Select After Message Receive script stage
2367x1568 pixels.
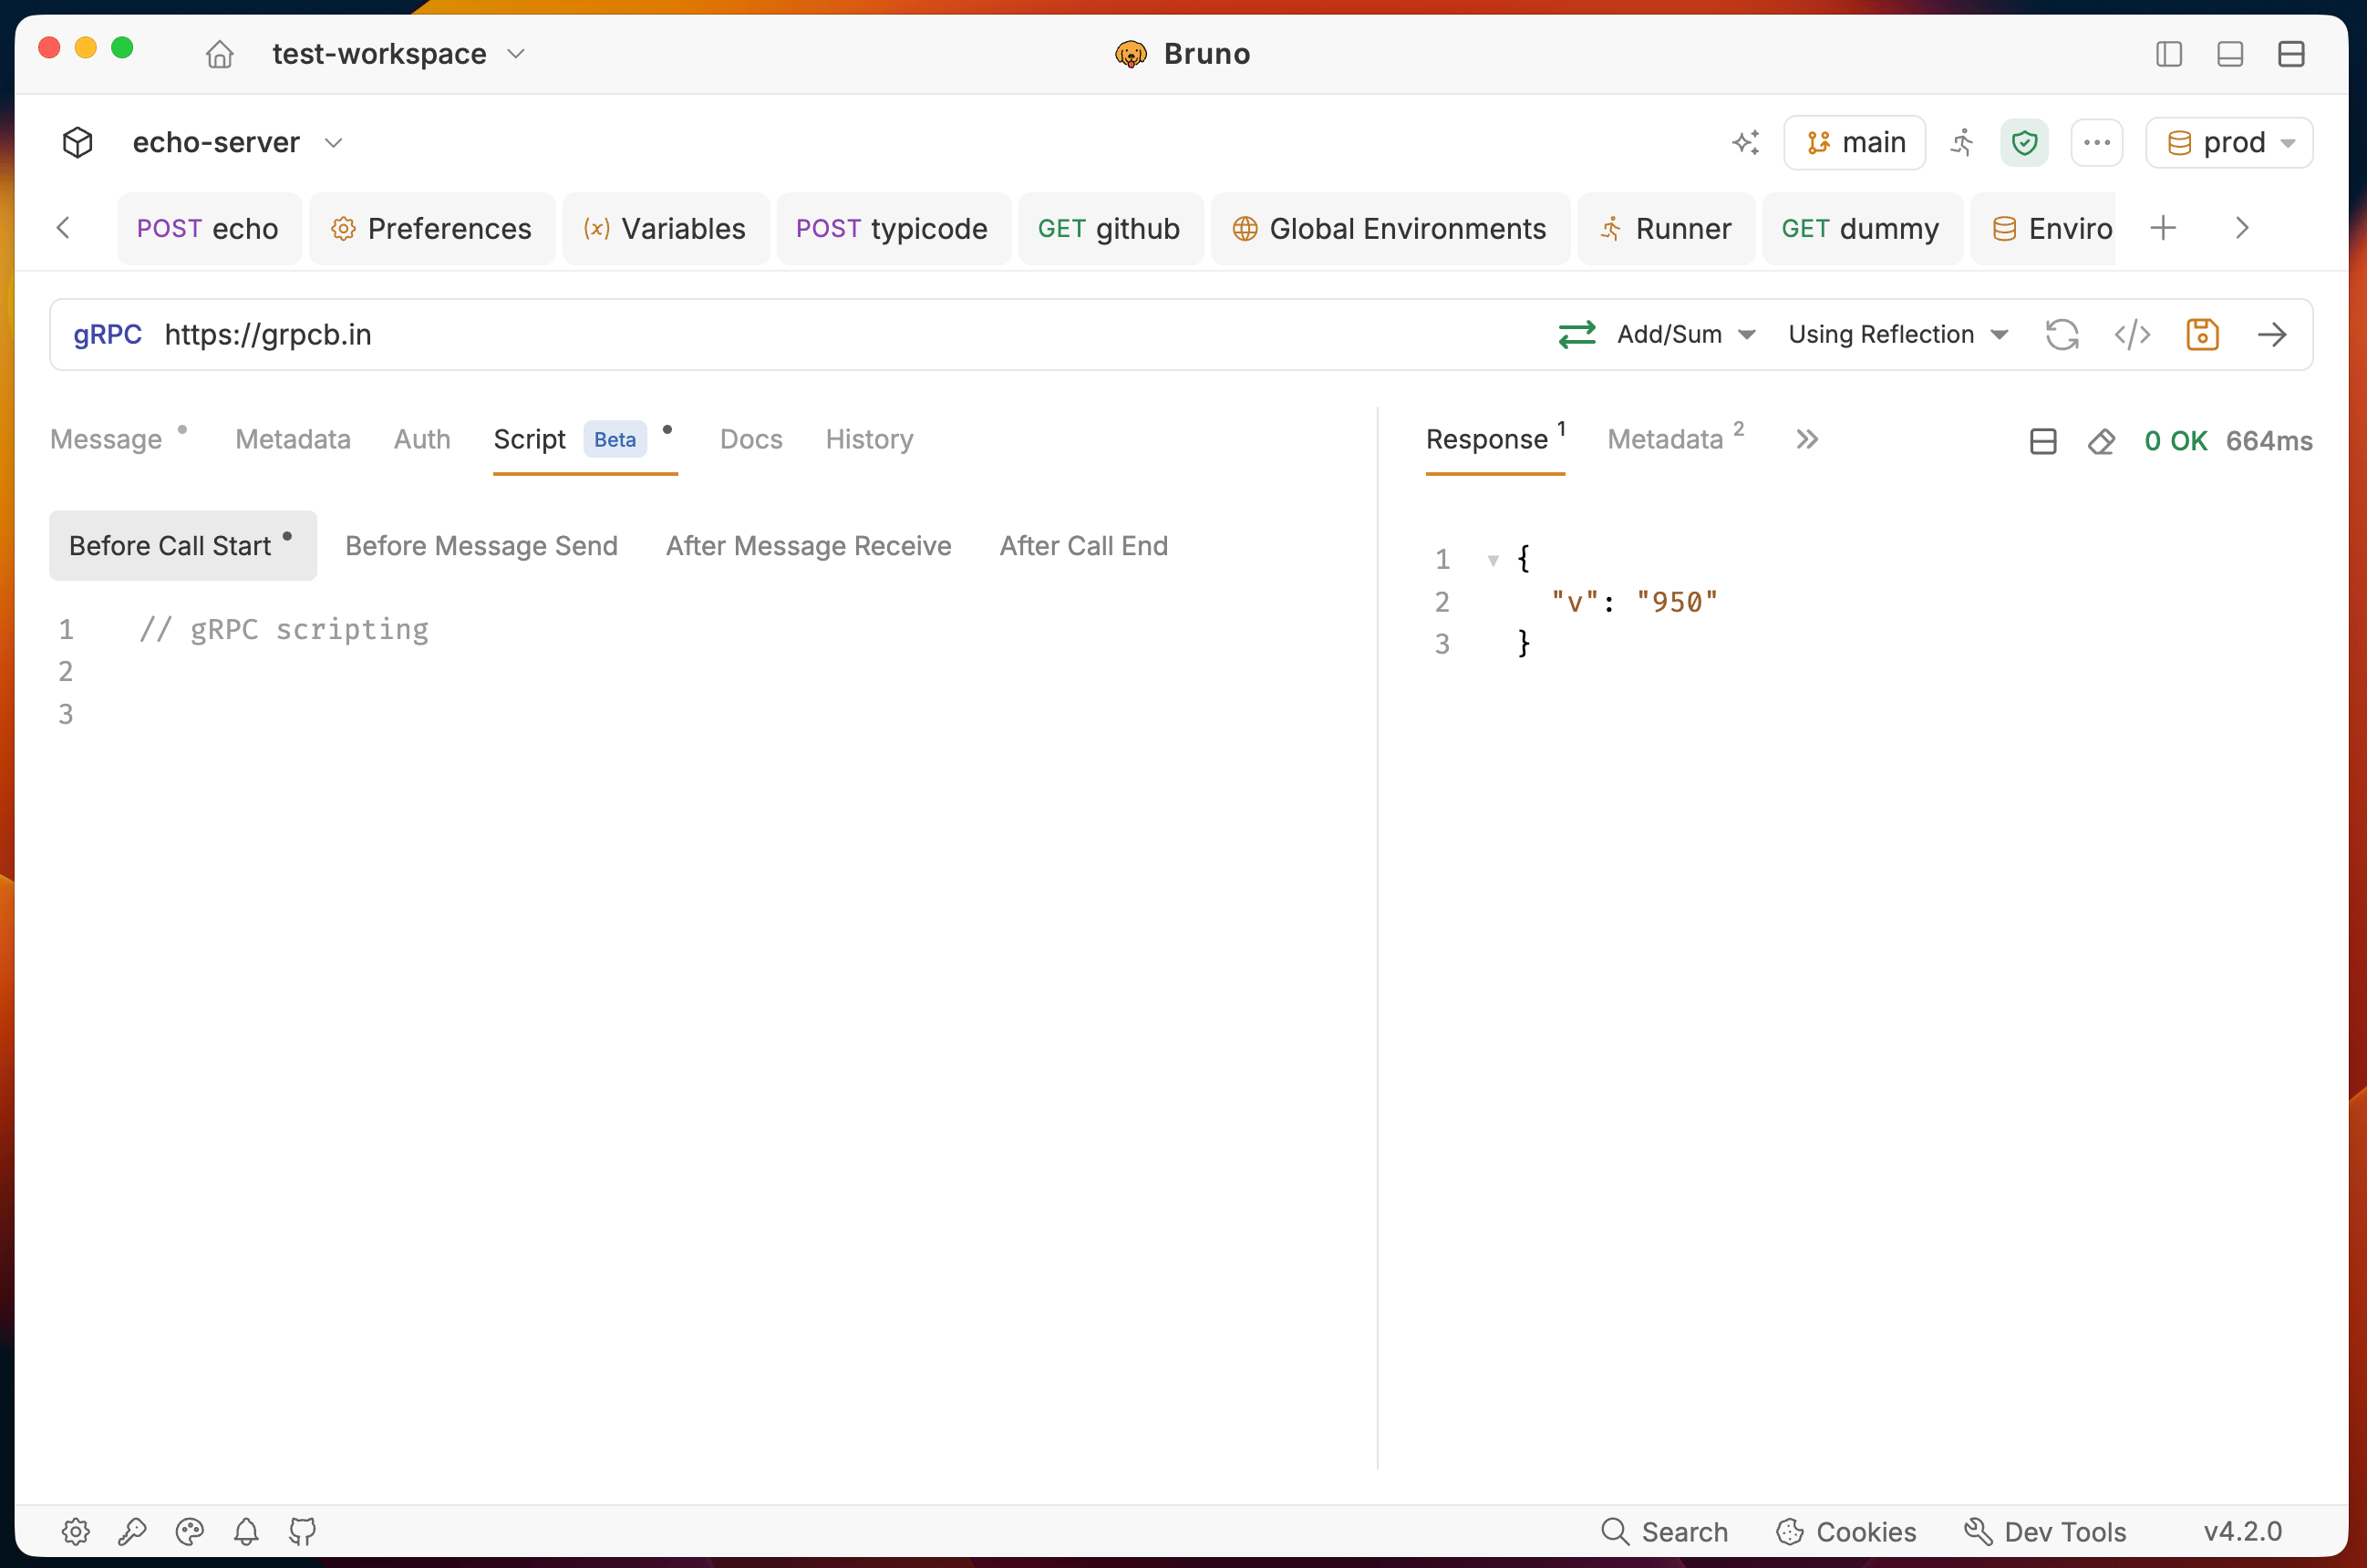[808, 546]
